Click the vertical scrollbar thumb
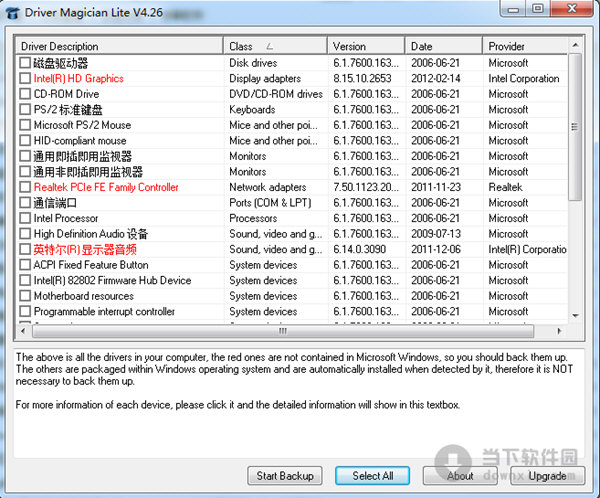 click(575, 127)
